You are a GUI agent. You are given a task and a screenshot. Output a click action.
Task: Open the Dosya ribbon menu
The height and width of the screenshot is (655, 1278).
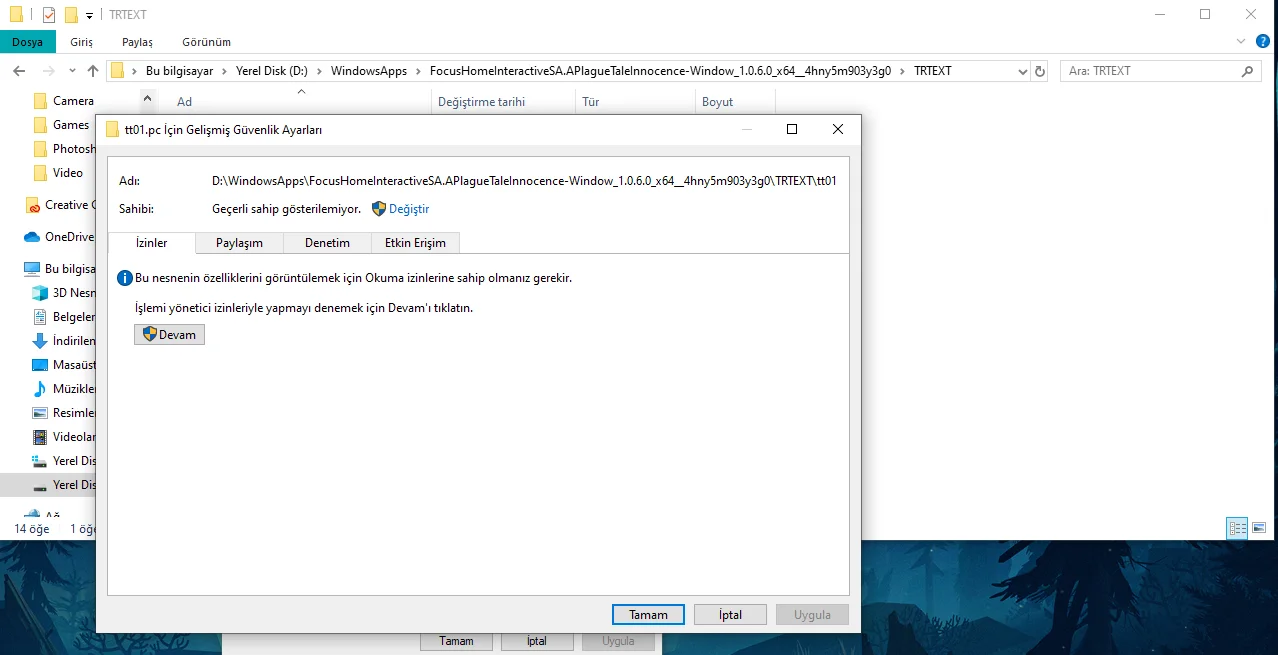27,42
